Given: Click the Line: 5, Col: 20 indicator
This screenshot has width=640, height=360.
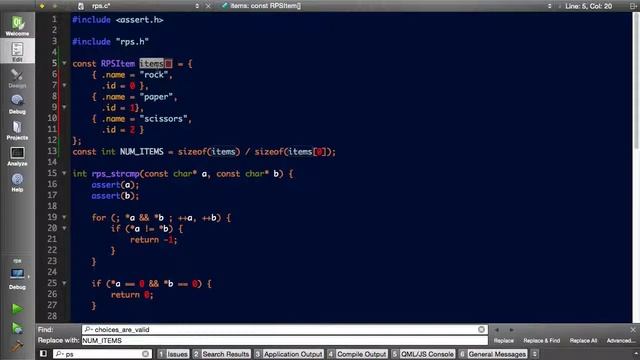Looking at the screenshot, I should [x=588, y=6].
